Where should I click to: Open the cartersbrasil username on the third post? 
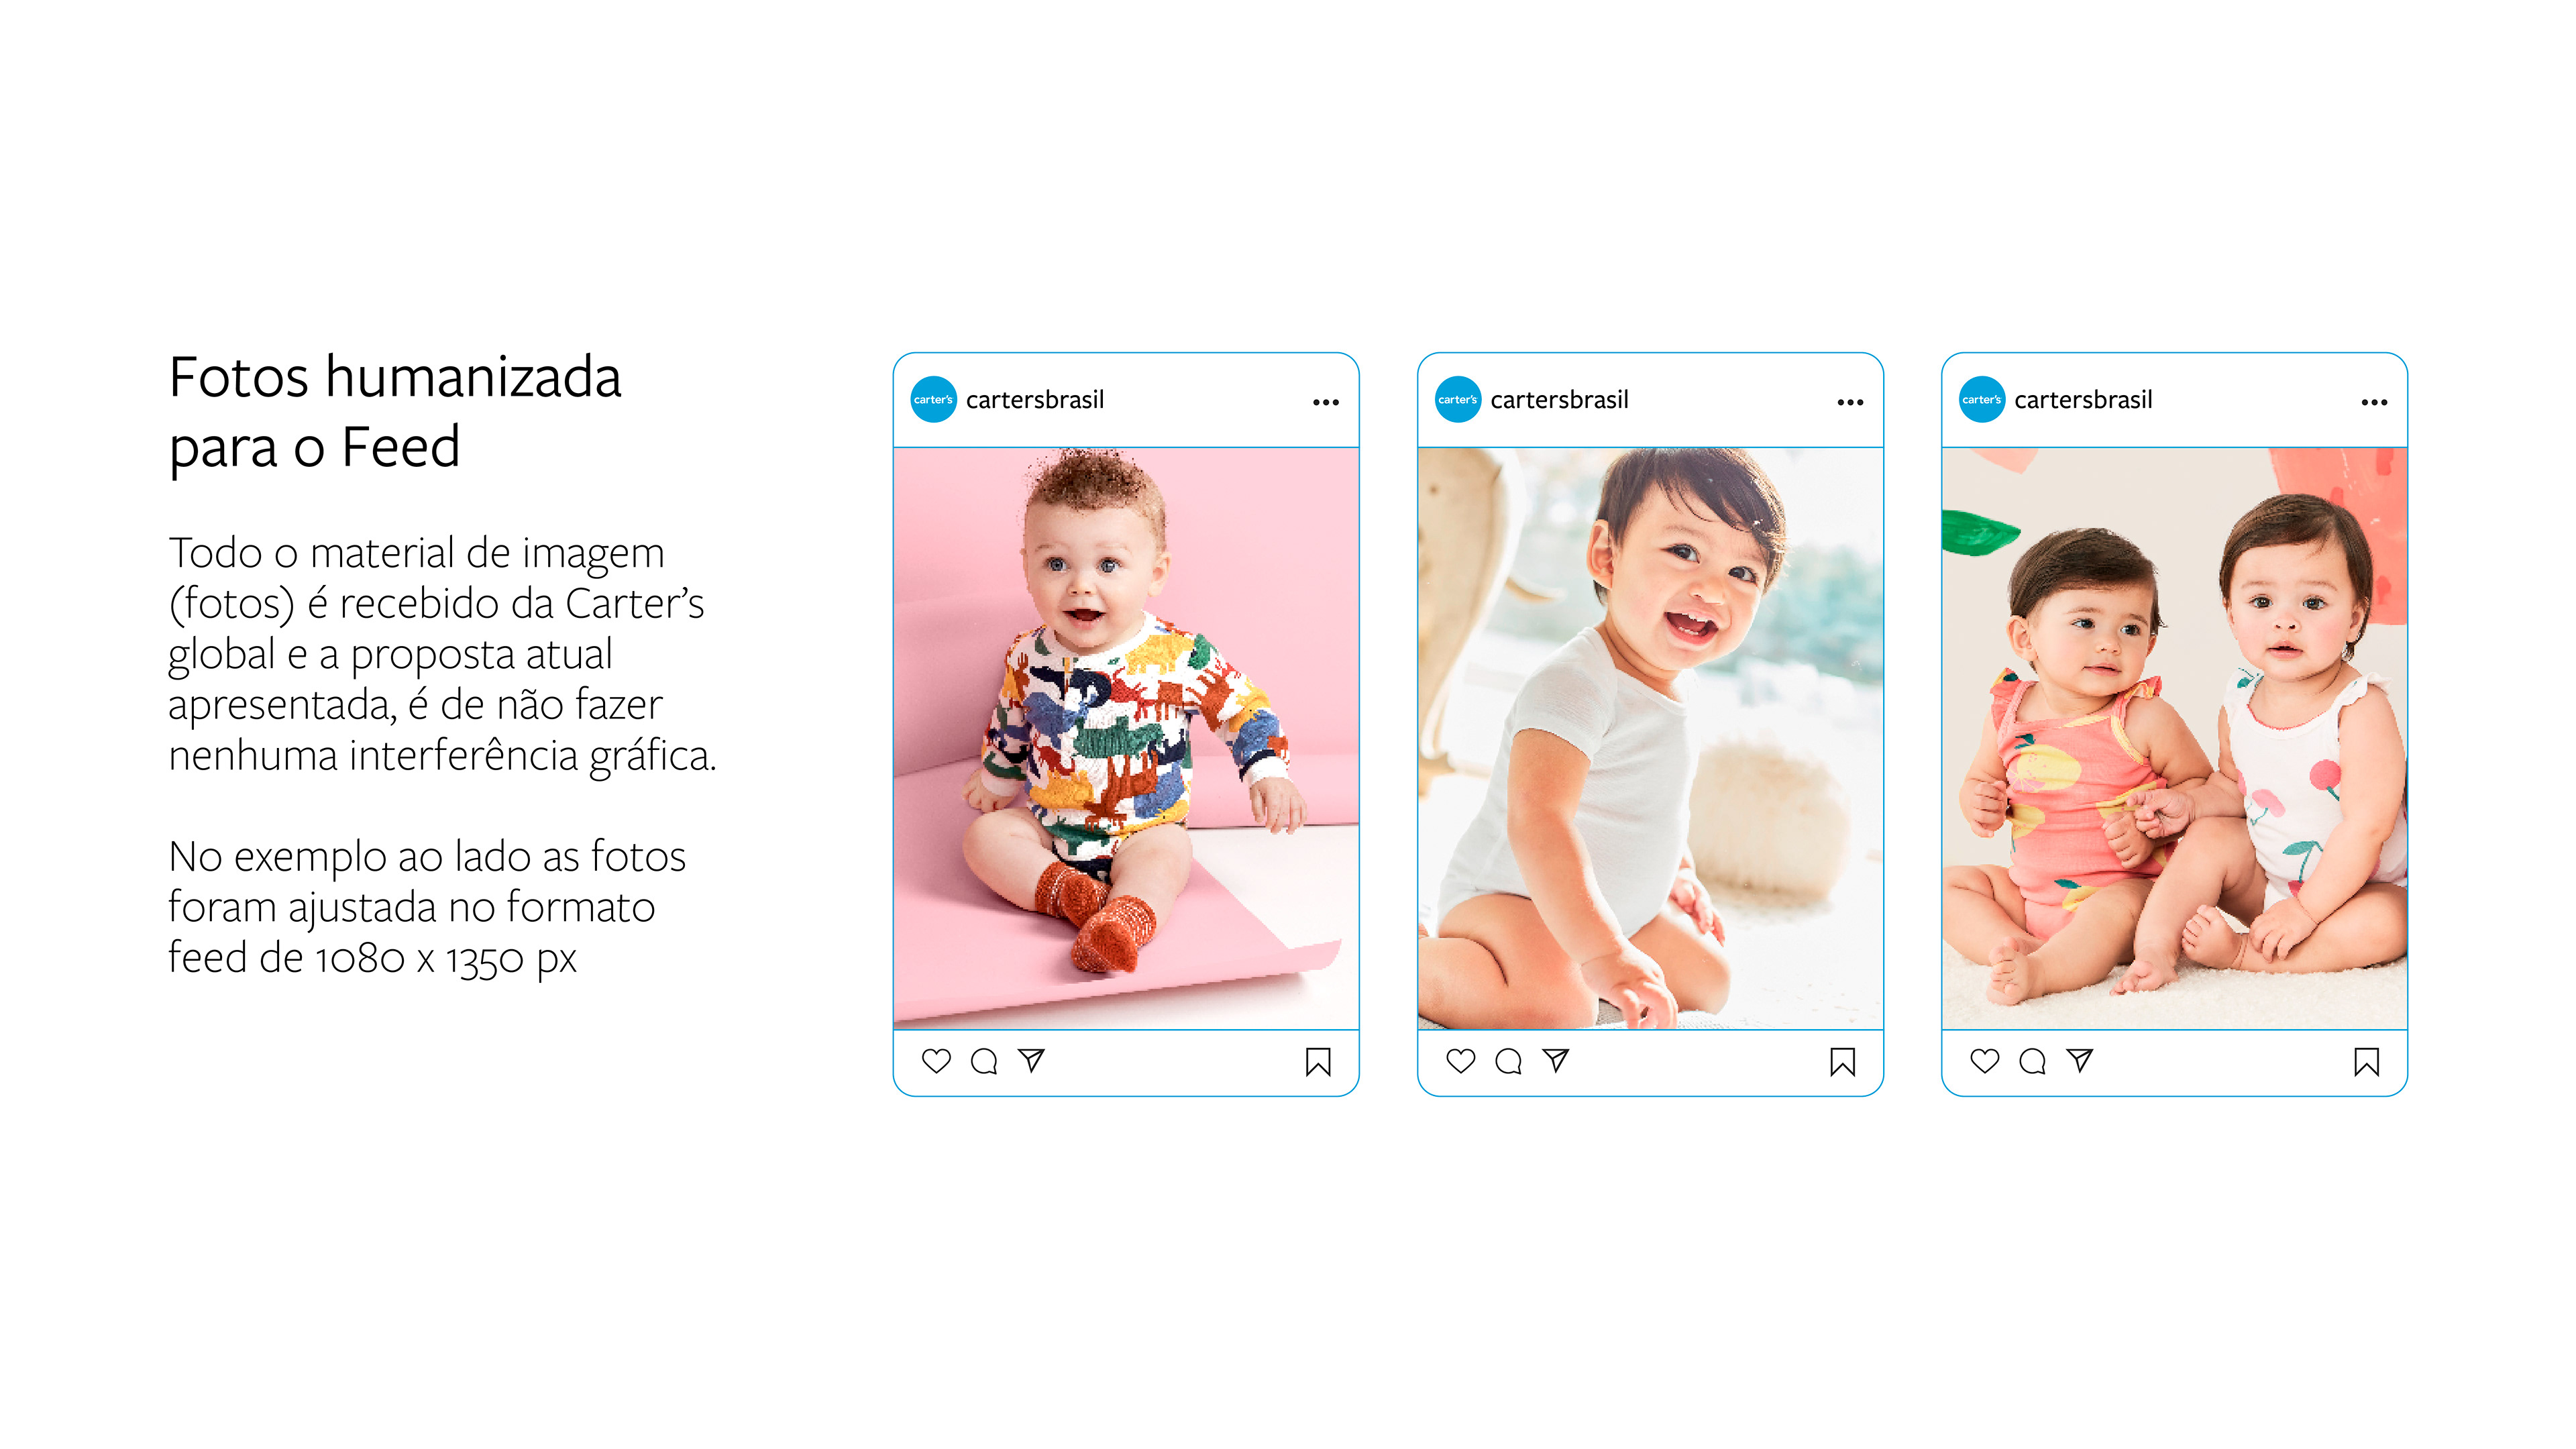[2083, 400]
